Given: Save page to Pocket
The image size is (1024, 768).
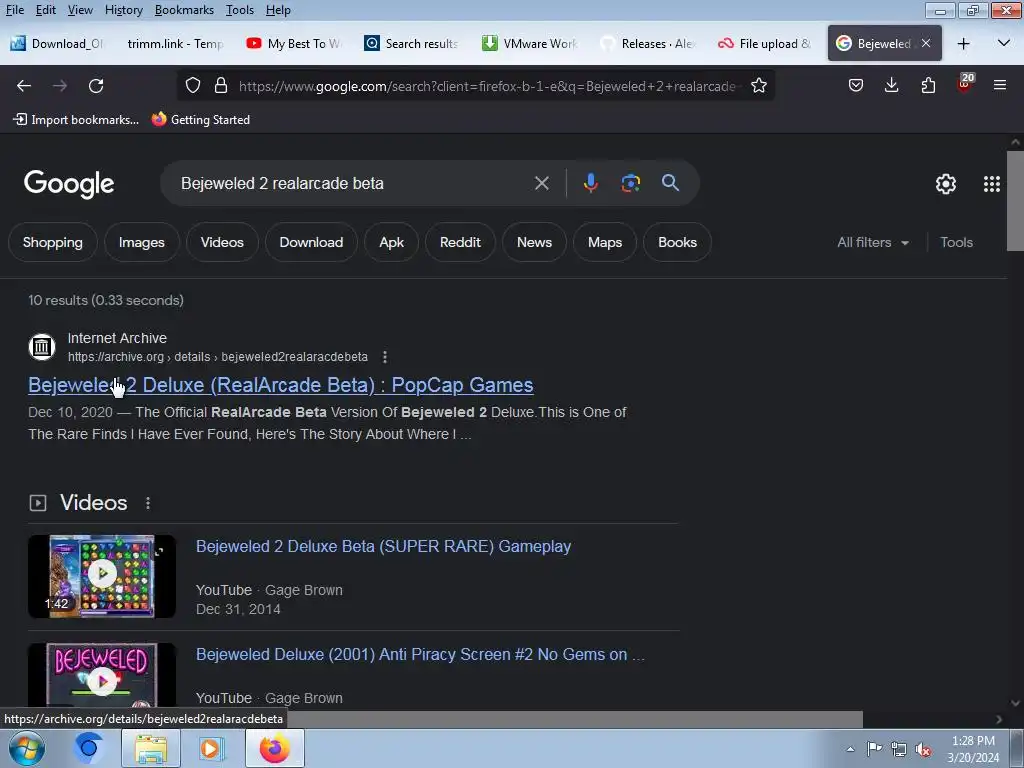Looking at the screenshot, I should pyautogui.click(x=856, y=86).
